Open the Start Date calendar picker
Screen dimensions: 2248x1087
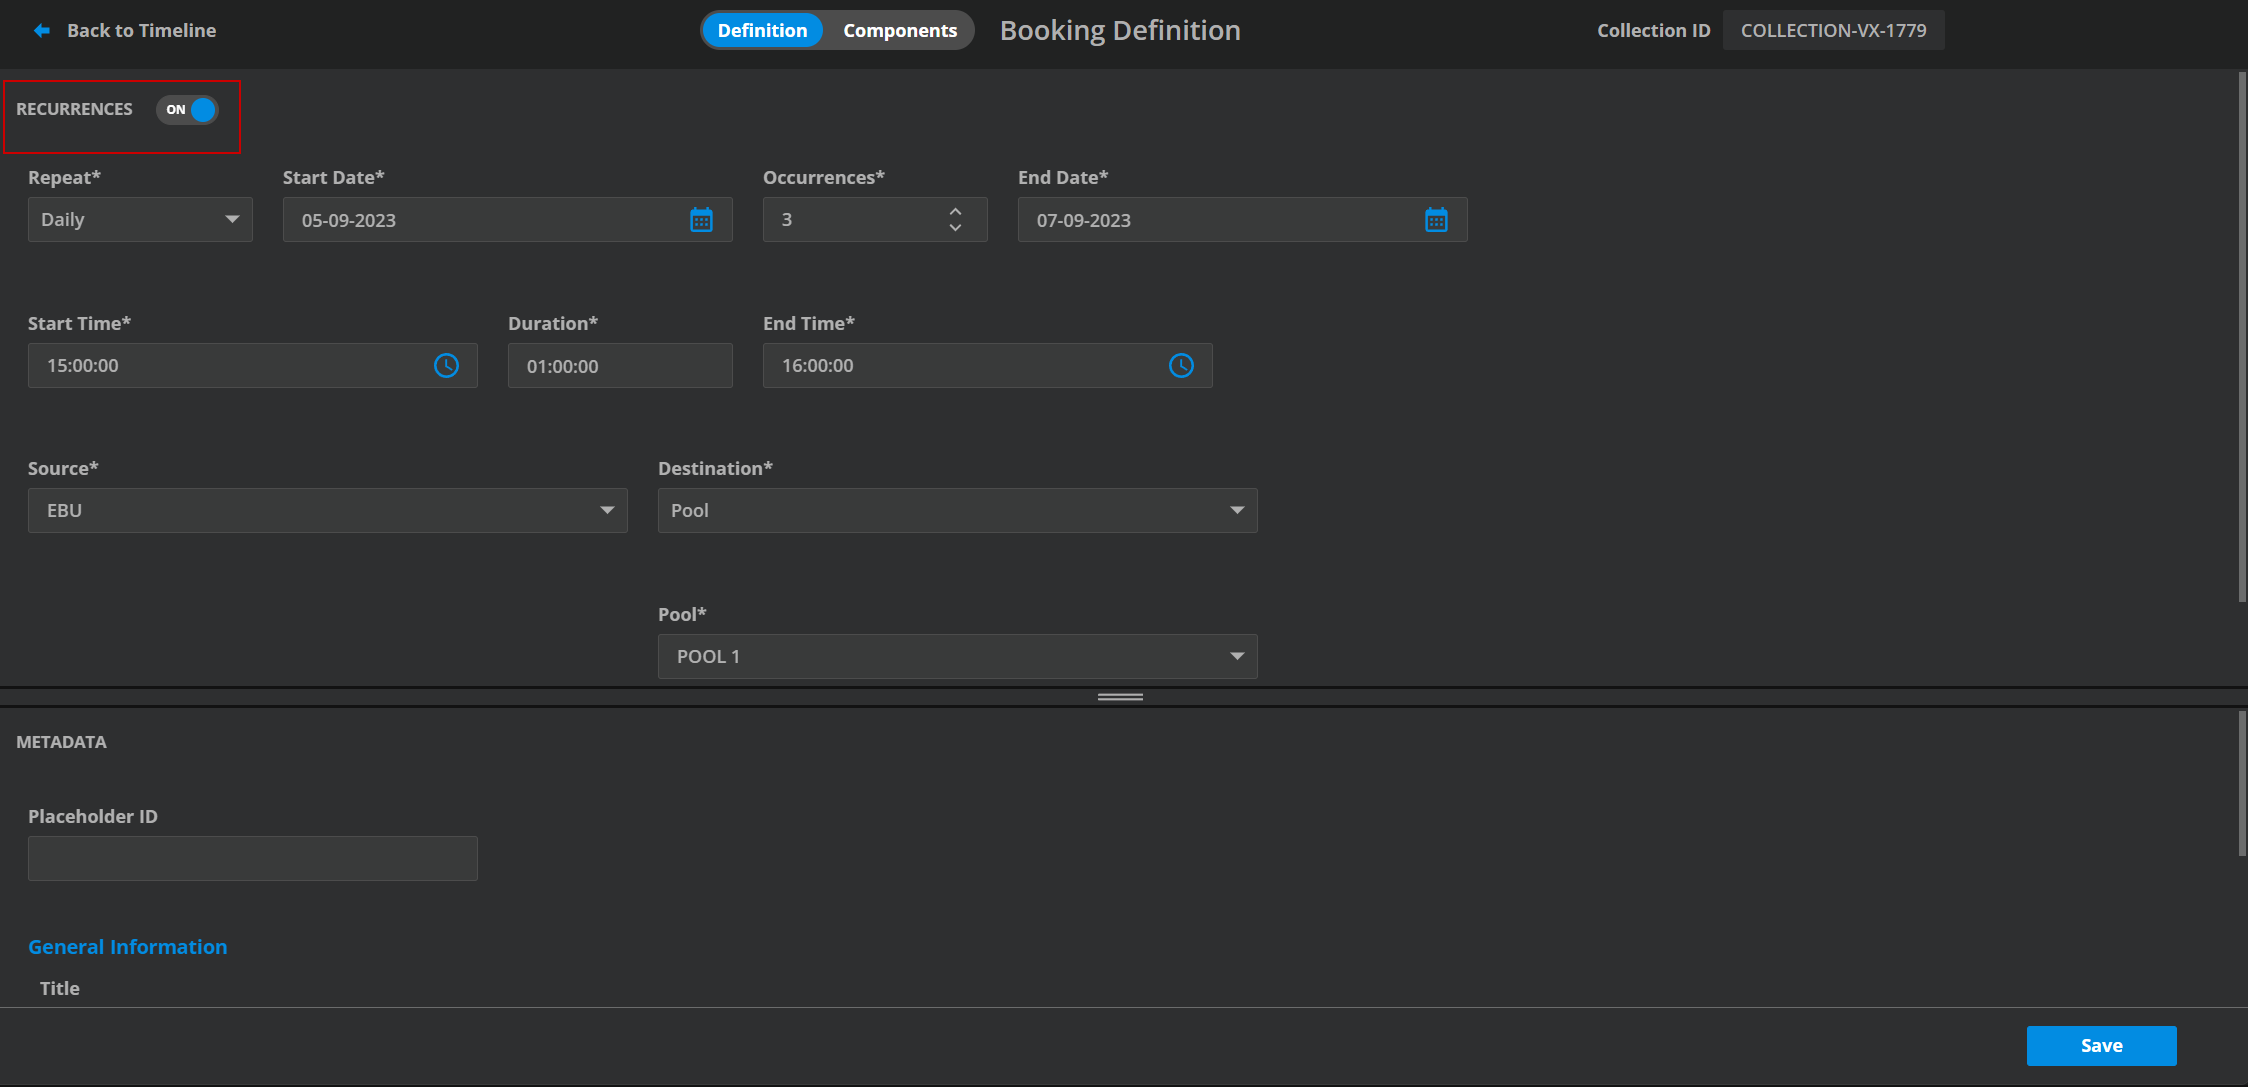tap(701, 220)
